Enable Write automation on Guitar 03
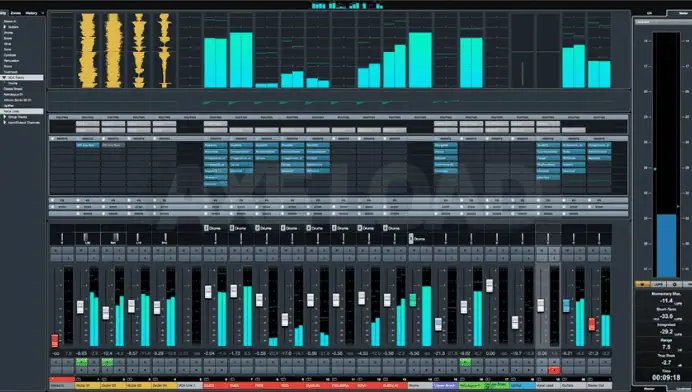This screenshot has width=692, height=392. point(145,362)
